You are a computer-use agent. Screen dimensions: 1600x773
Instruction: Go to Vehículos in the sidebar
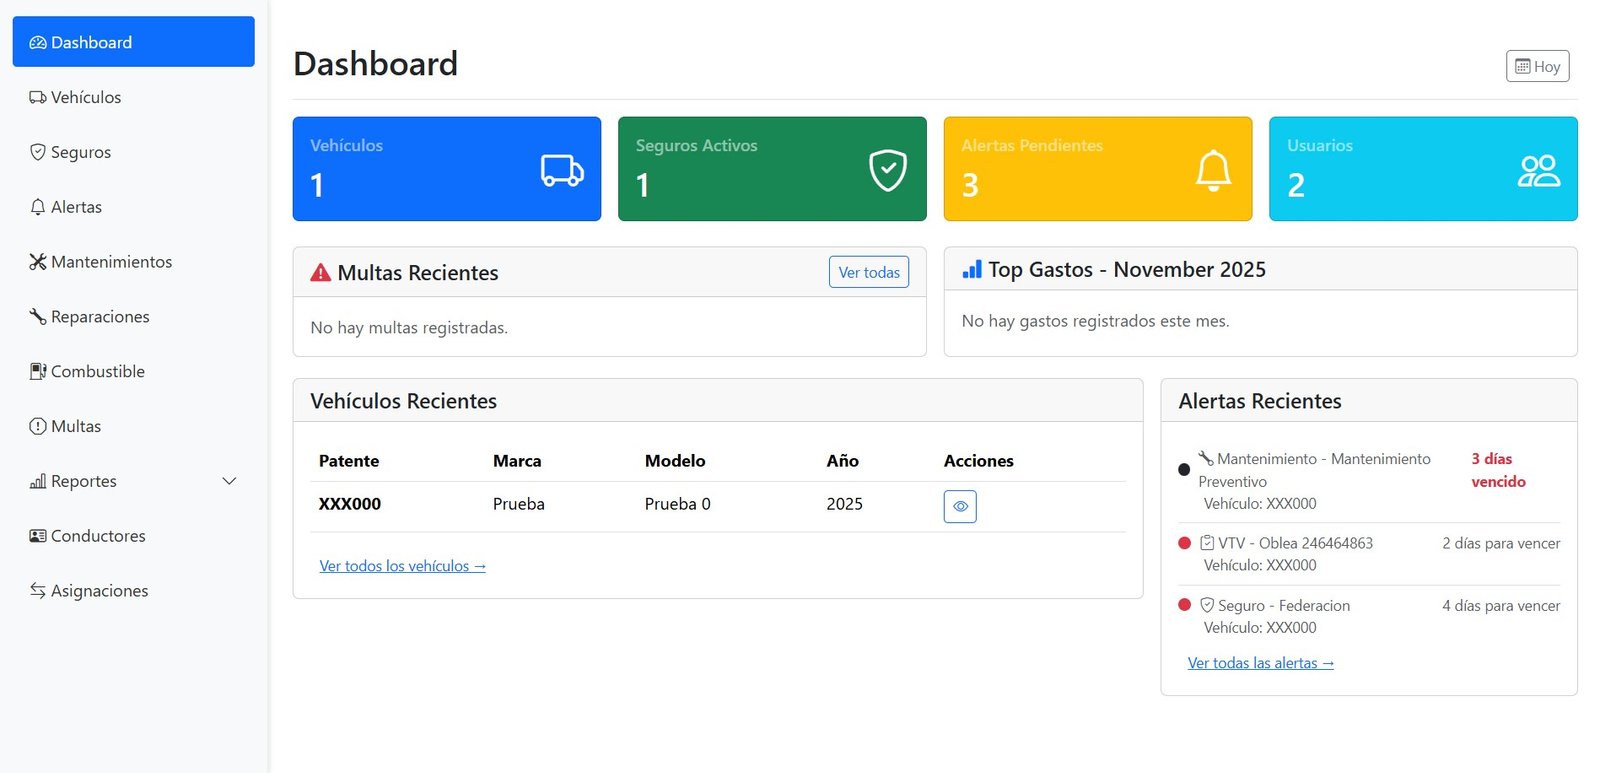pos(133,97)
